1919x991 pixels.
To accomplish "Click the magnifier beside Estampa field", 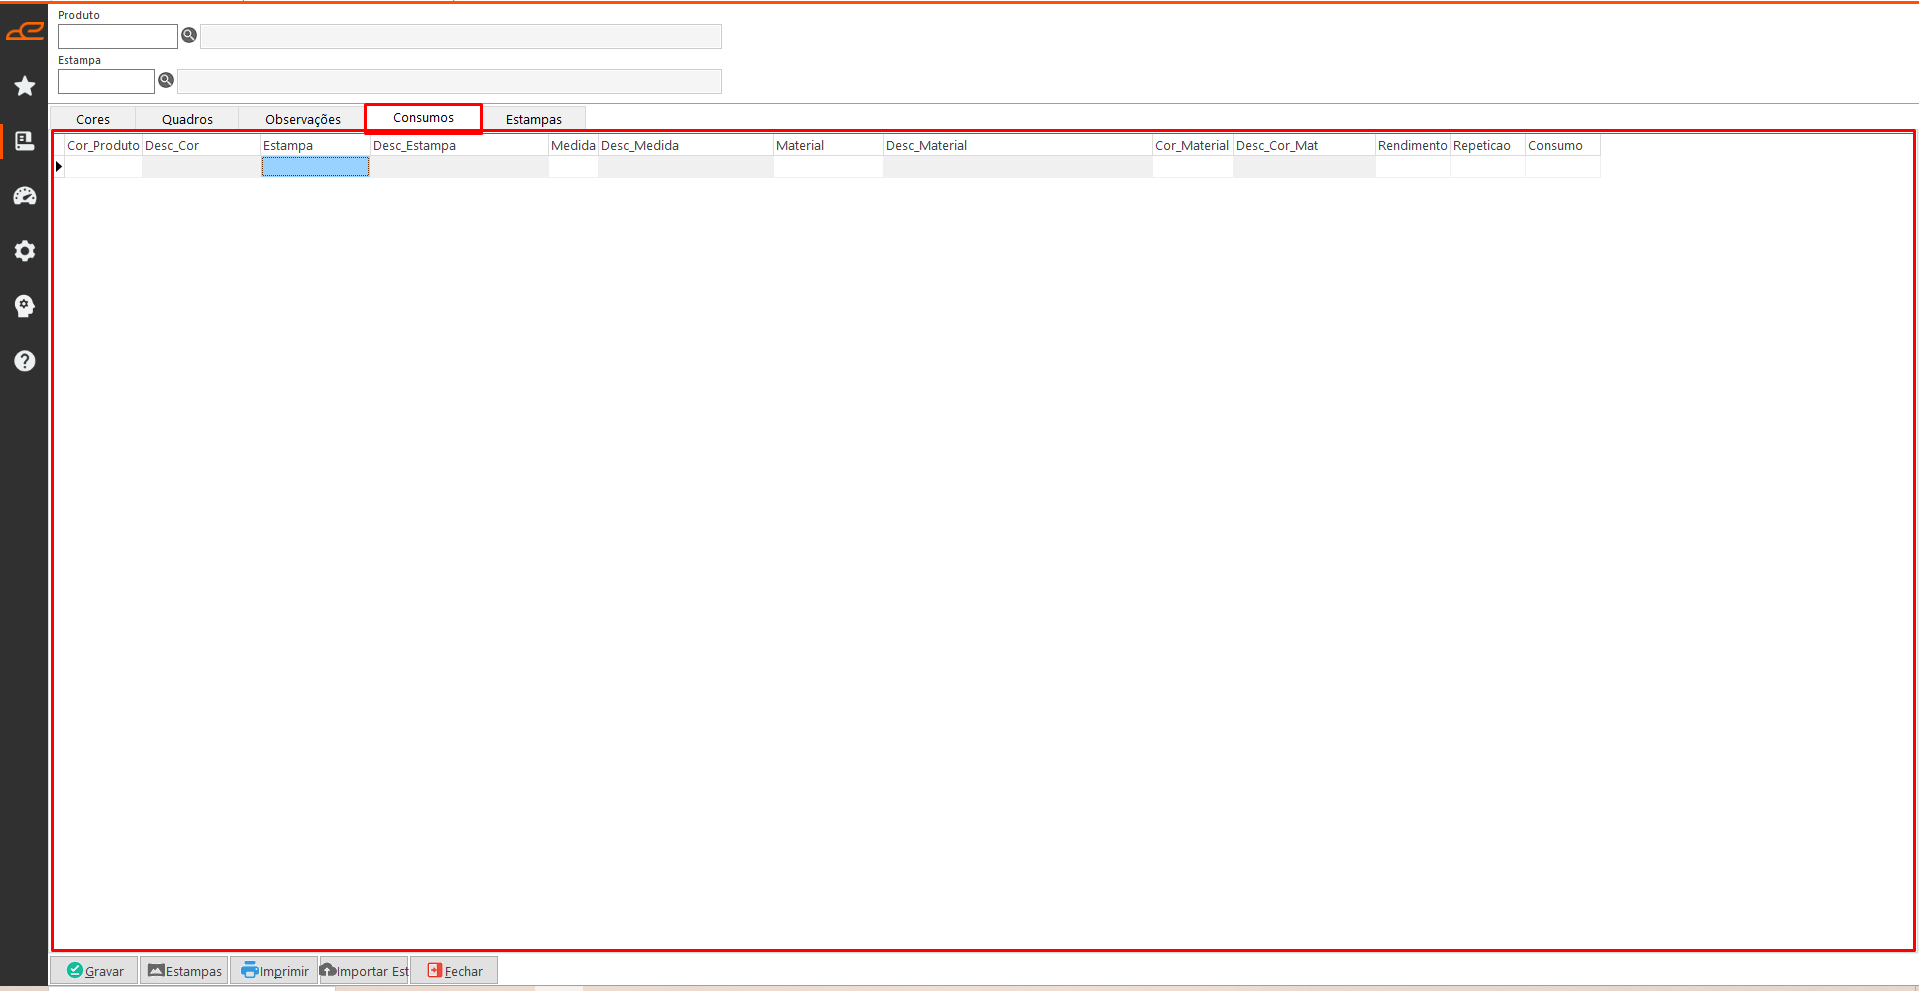I will pos(166,80).
